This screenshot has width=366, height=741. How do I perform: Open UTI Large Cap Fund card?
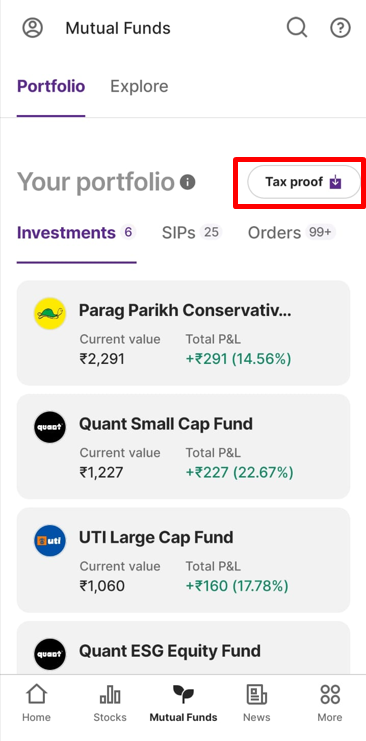183,560
